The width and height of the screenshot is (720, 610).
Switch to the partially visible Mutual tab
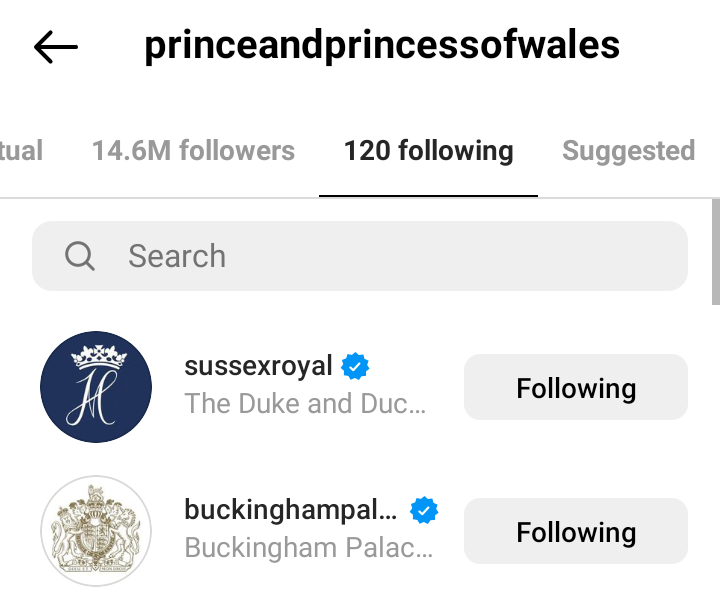pos(20,151)
